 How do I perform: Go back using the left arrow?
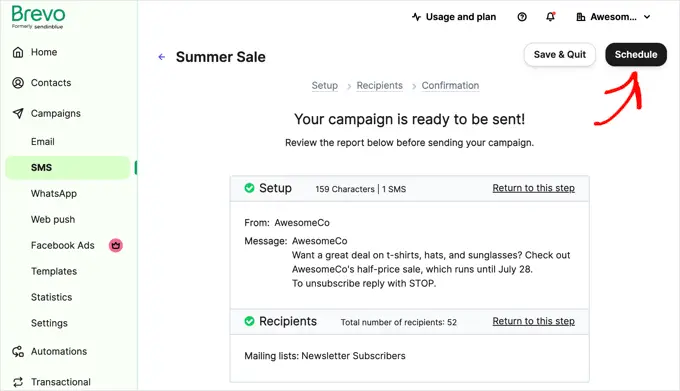coord(162,57)
